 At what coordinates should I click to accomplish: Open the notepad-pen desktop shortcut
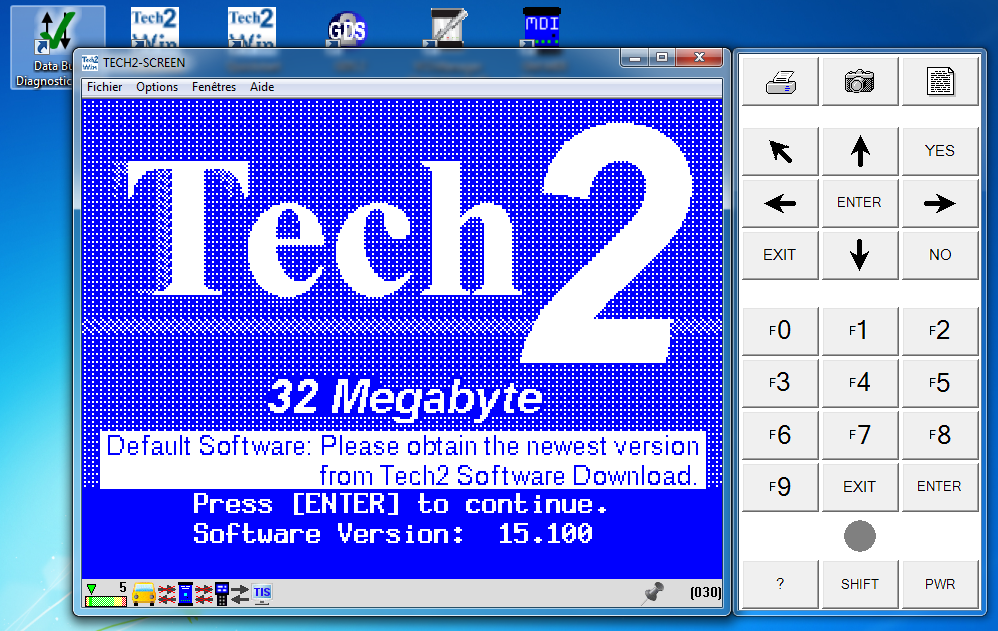tap(446, 27)
